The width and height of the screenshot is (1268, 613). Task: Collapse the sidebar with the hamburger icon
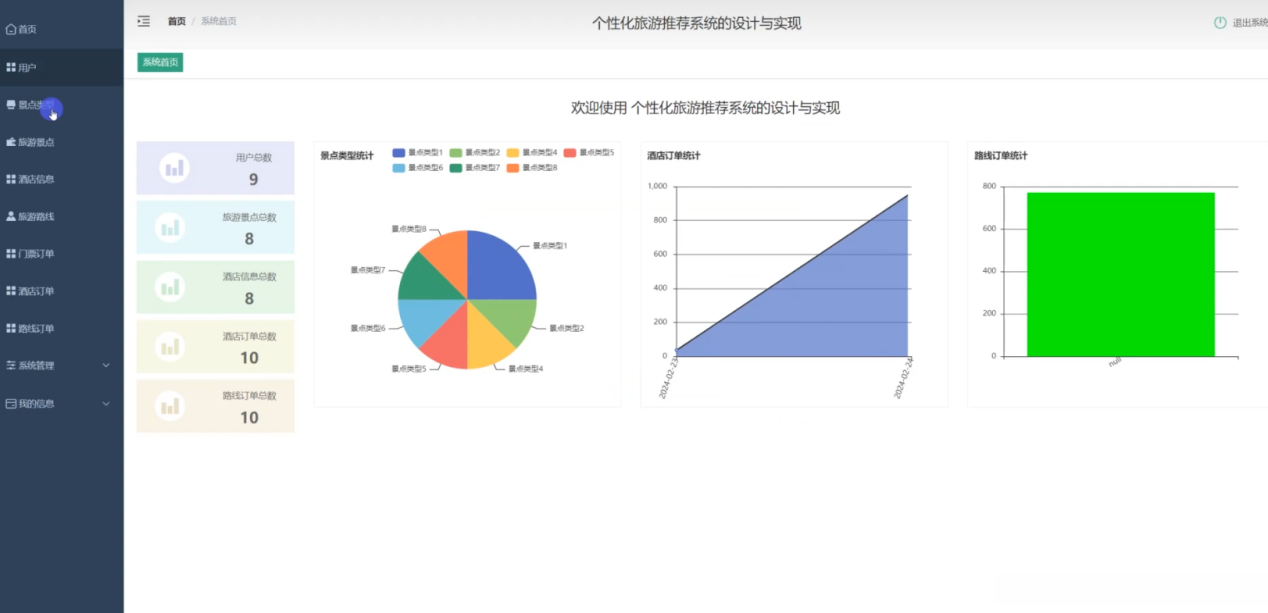pyautogui.click(x=144, y=21)
